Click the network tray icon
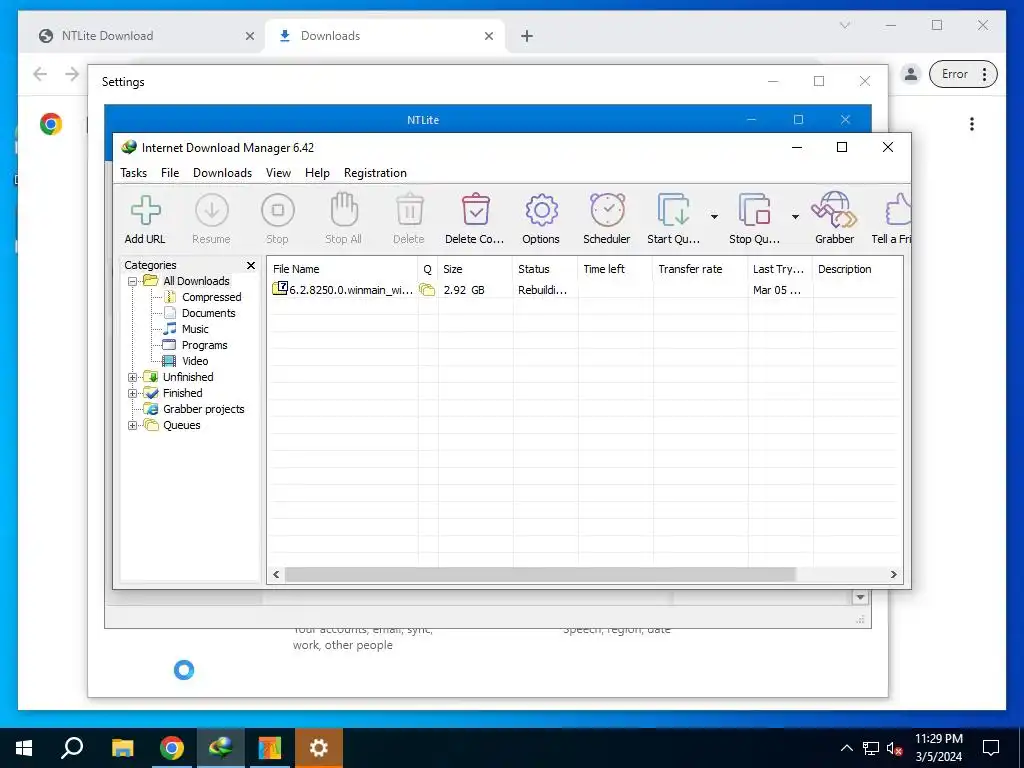 click(871, 748)
